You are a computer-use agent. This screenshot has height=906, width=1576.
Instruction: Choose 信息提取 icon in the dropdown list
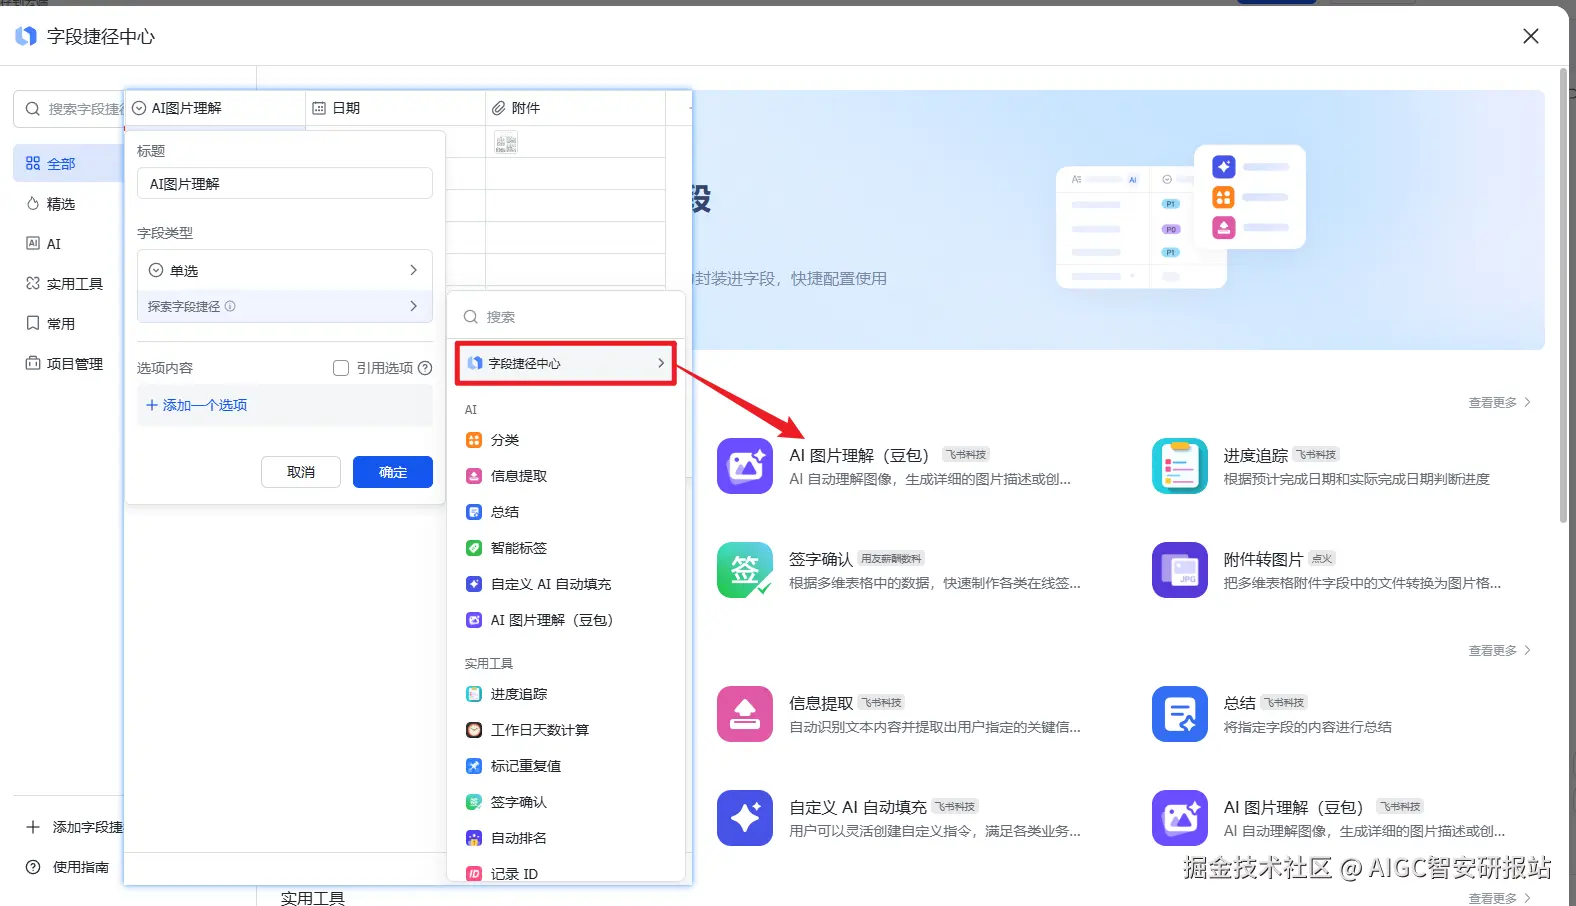pos(474,476)
